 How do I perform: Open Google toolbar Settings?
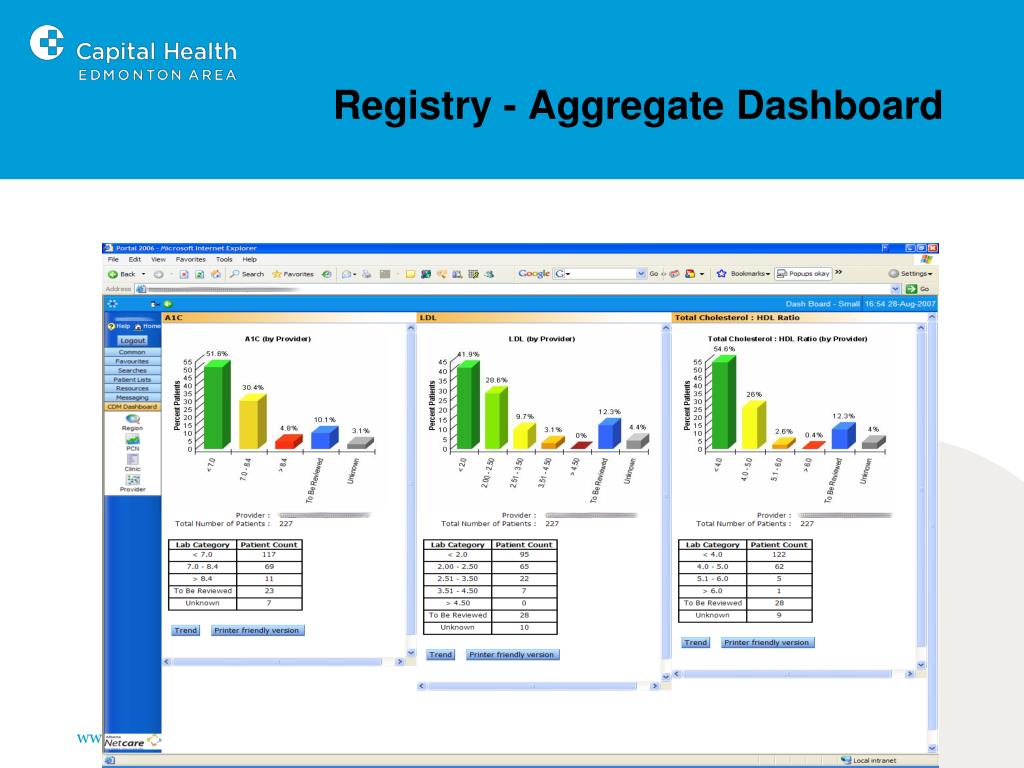(x=910, y=274)
